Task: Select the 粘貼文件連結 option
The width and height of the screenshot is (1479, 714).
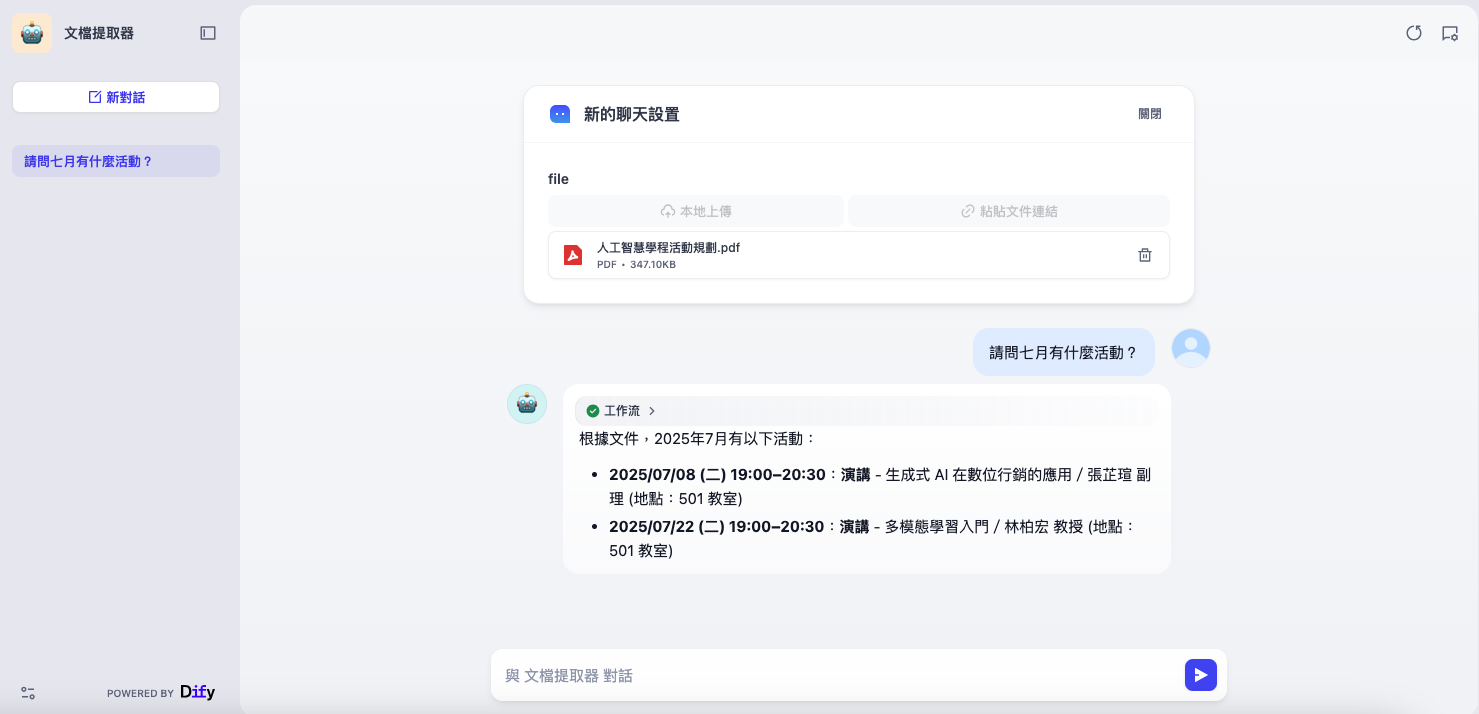Action: click(x=1008, y=211)
